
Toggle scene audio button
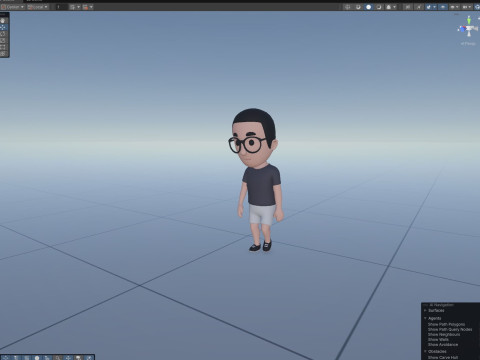(x=419, y=7)
